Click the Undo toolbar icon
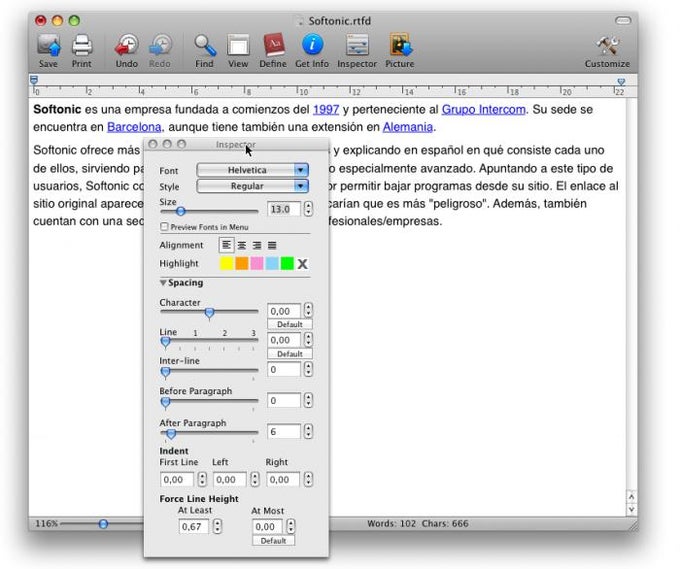Screen dimensions: 680x569 coord(127,45)
